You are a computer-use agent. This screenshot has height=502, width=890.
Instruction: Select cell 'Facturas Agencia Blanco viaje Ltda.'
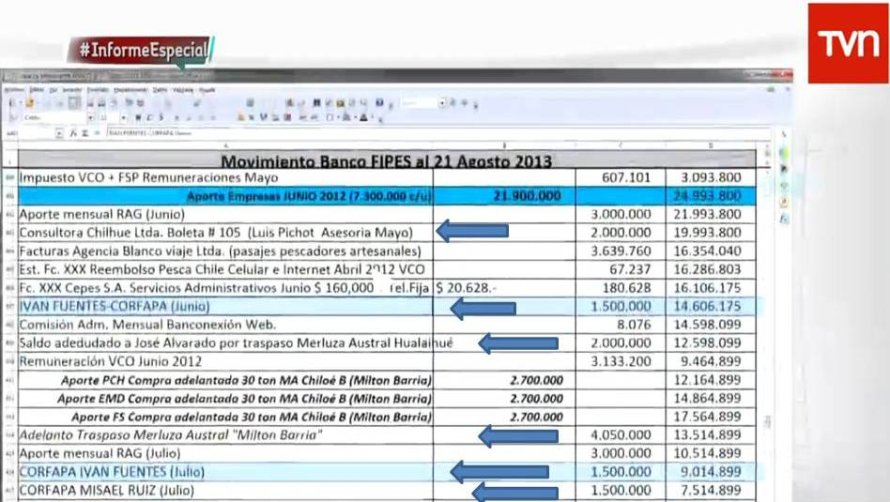tap(225, 251)
